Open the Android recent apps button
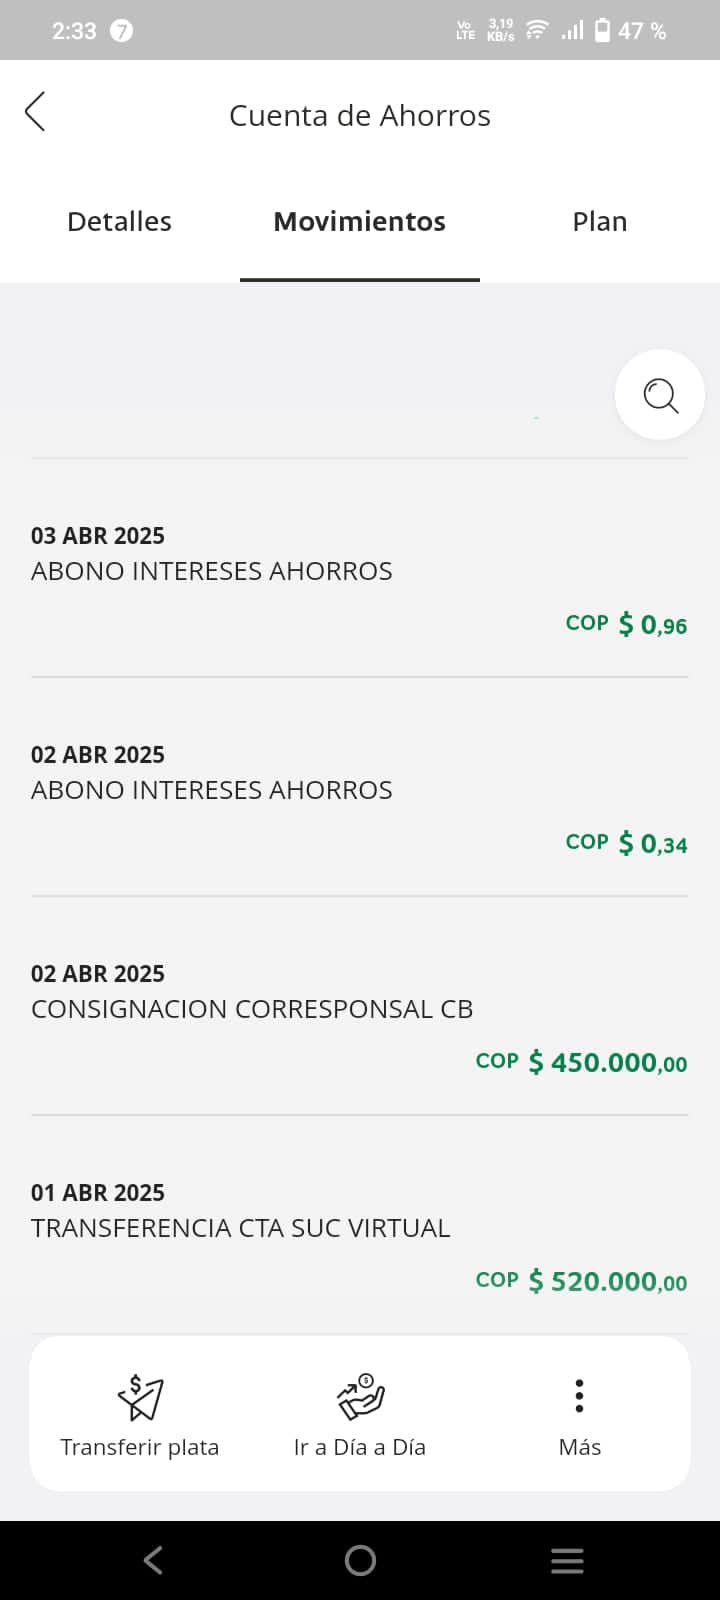 pos(567,1561)
